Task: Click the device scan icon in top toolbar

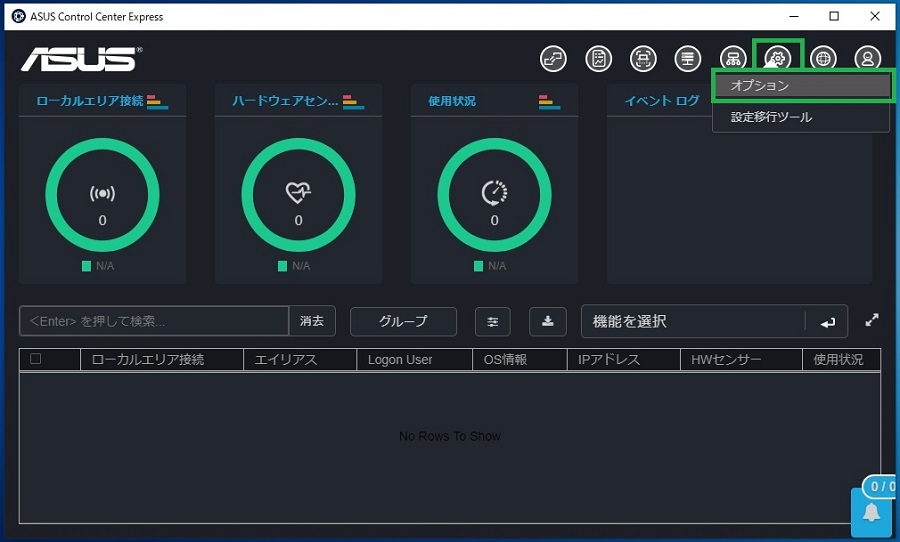Action: (x=643, y=59)
